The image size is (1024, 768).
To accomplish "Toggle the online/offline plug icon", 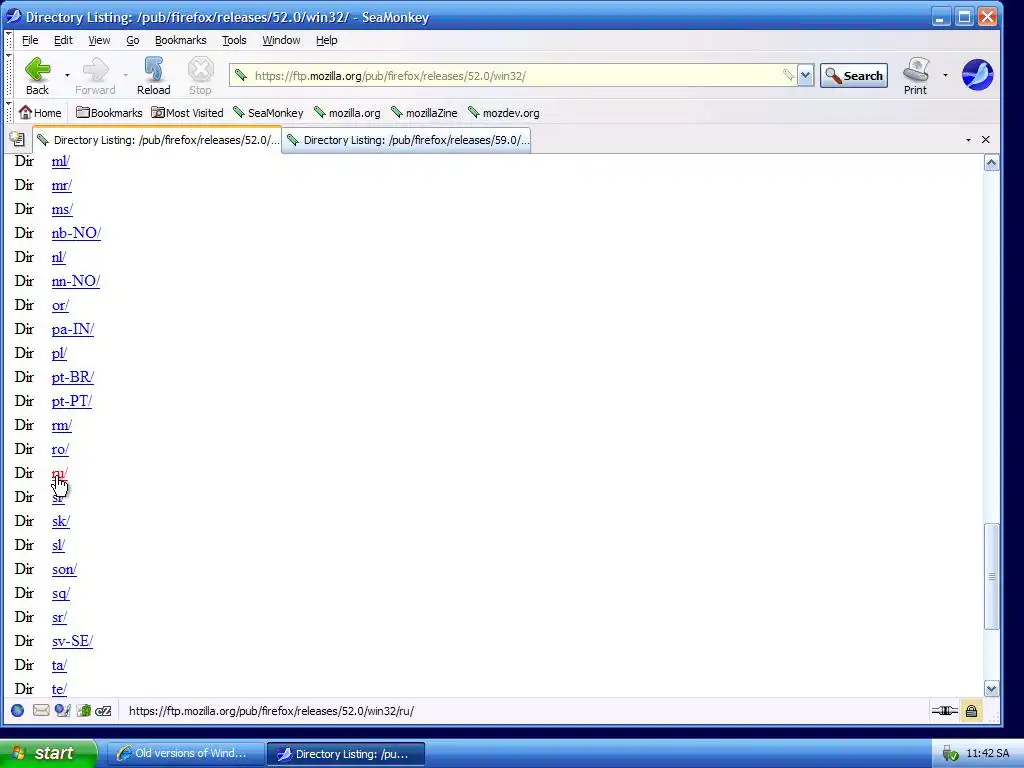I will (944, 711).
